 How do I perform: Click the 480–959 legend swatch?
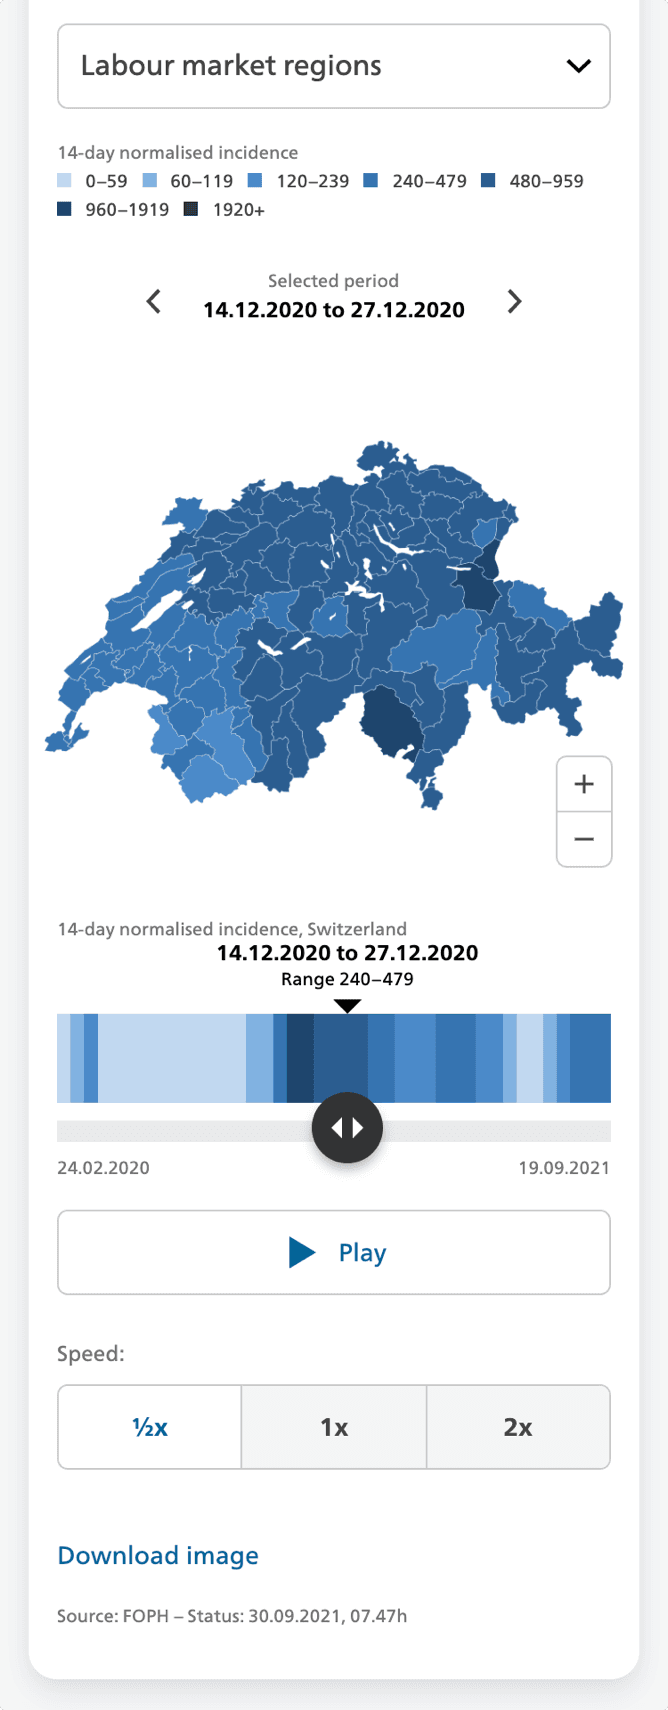click(488, 181)
